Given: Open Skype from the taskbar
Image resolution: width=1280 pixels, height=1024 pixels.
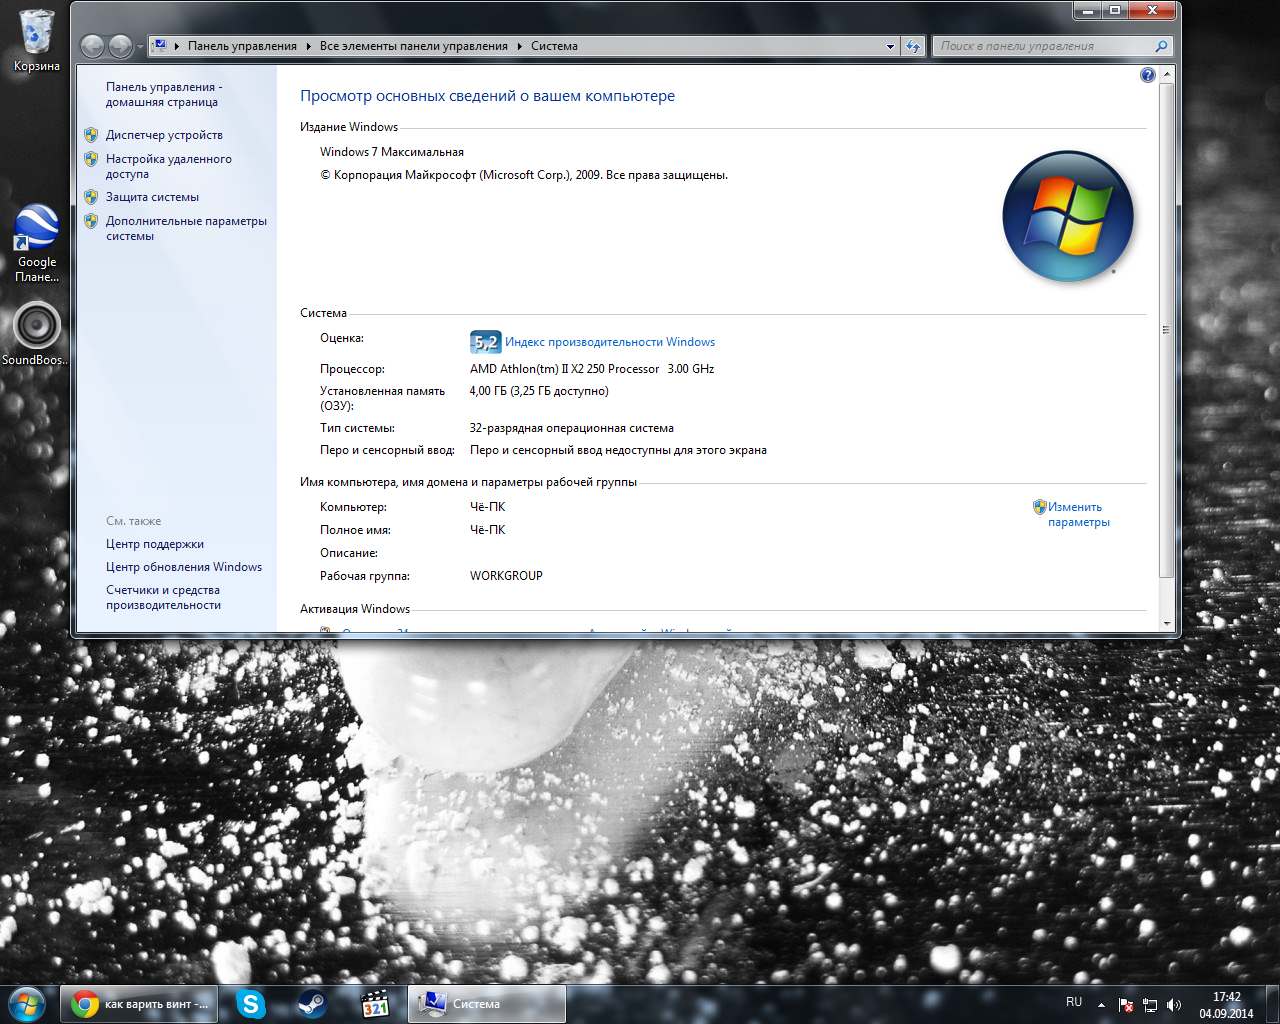Looking at the screenshot, I should pyautogui.click(x=251, y=1004).
